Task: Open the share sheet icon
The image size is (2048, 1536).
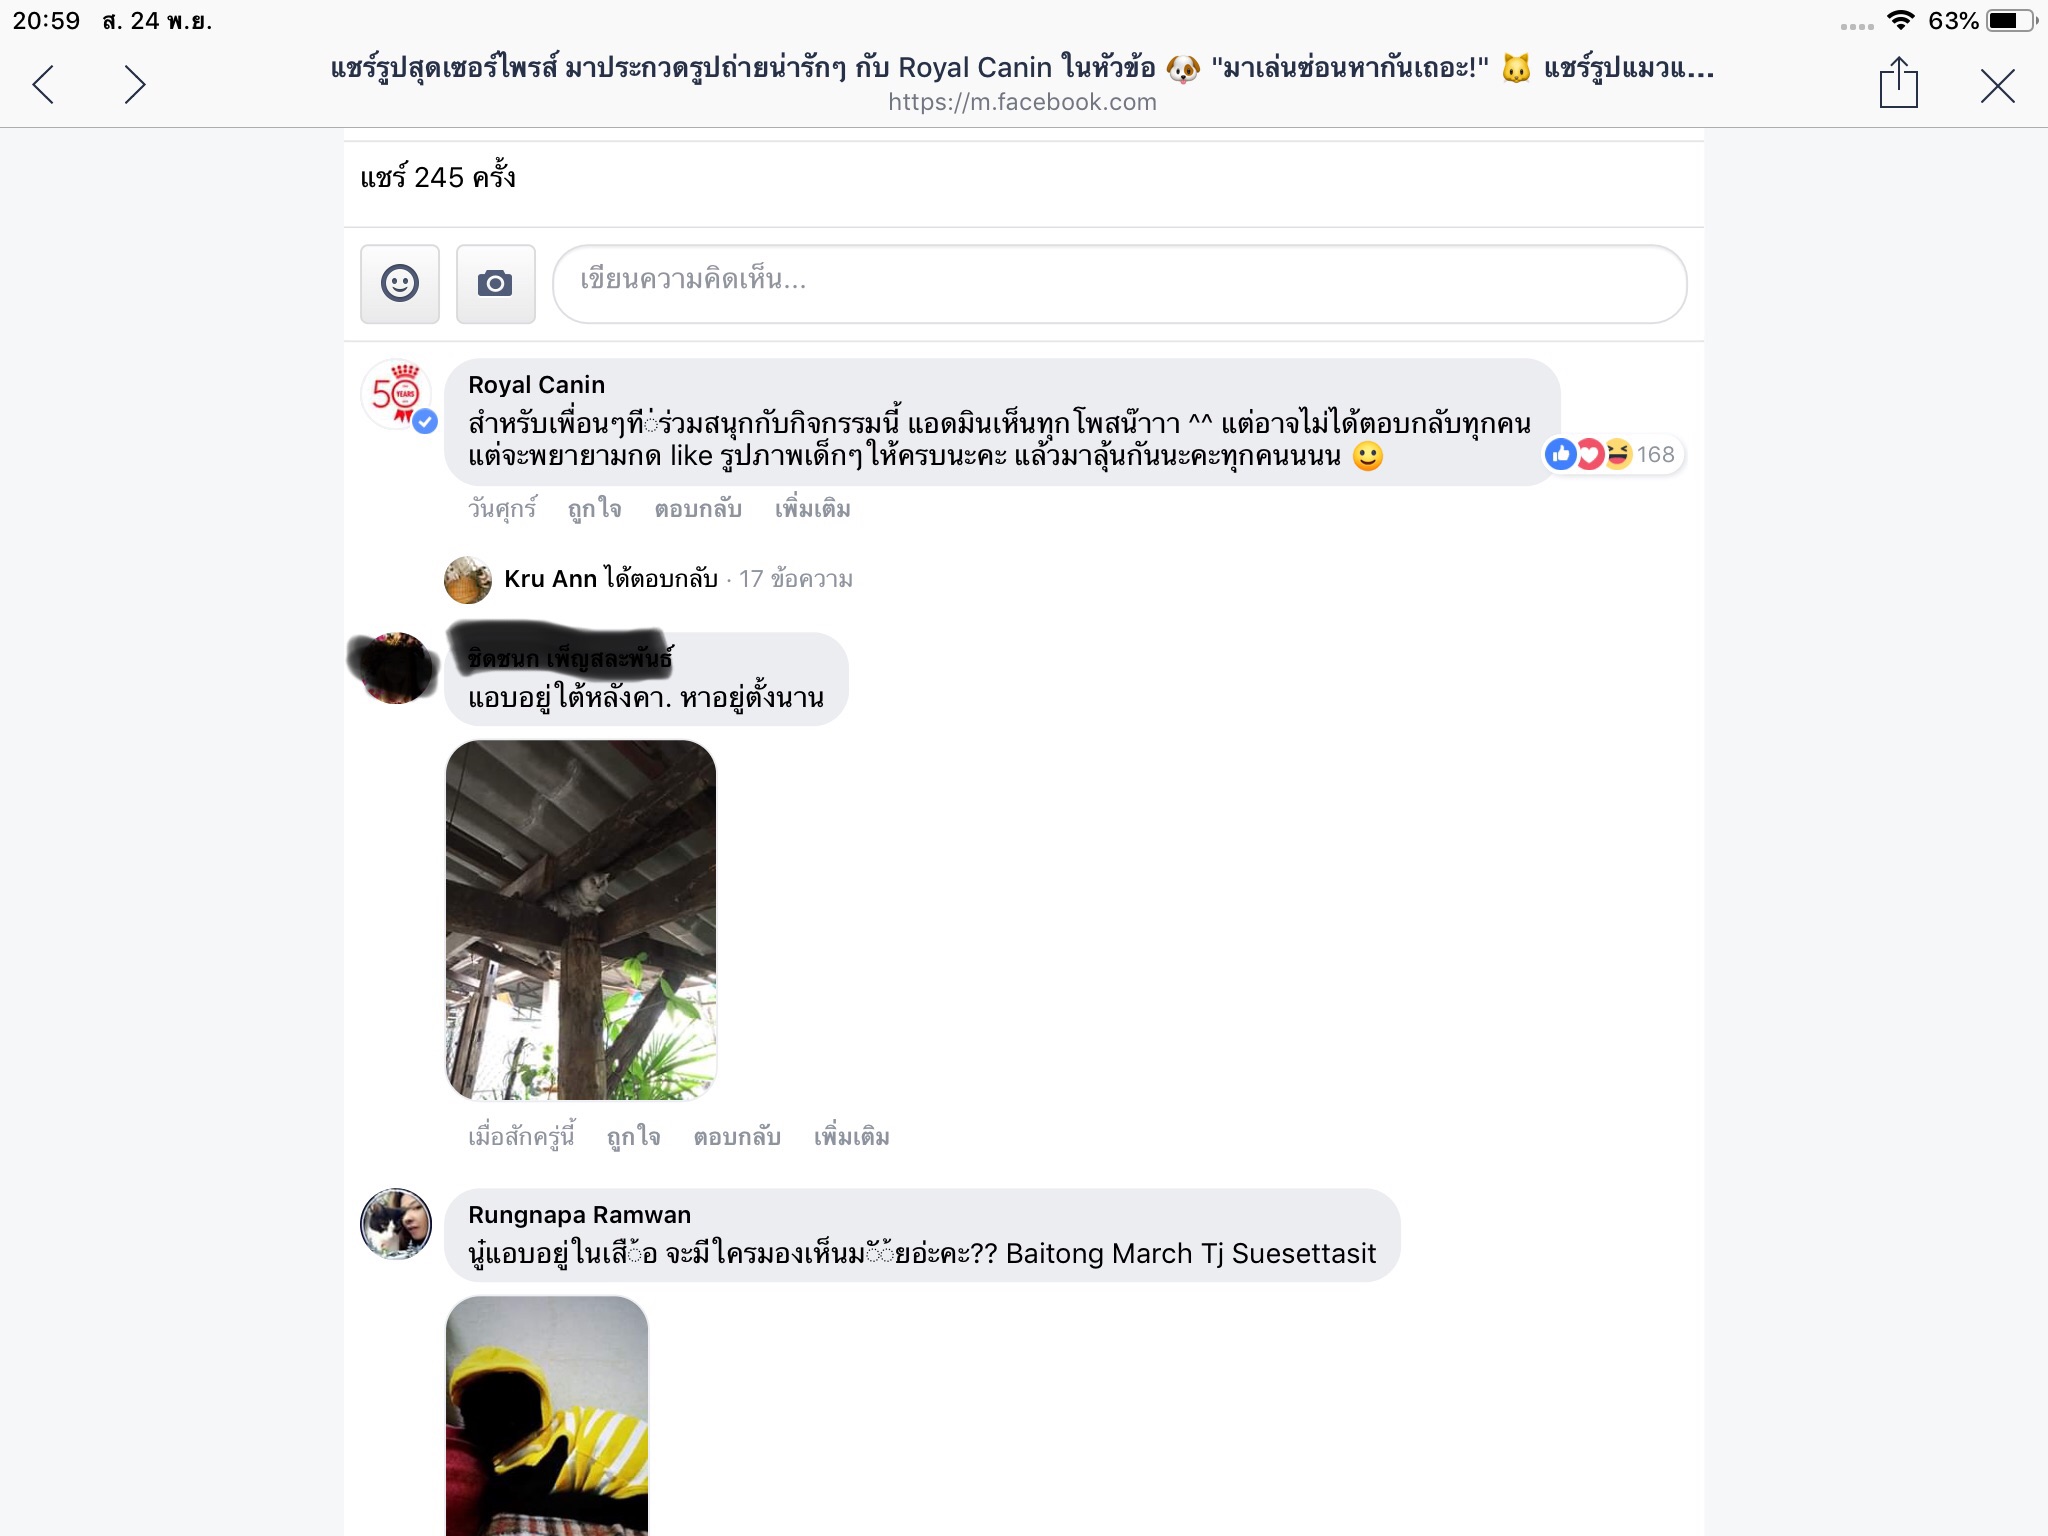Action: [x=1898, y=83]
